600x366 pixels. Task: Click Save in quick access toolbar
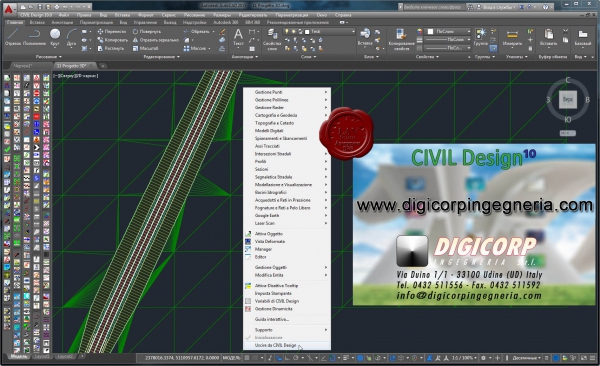point(40,7)
